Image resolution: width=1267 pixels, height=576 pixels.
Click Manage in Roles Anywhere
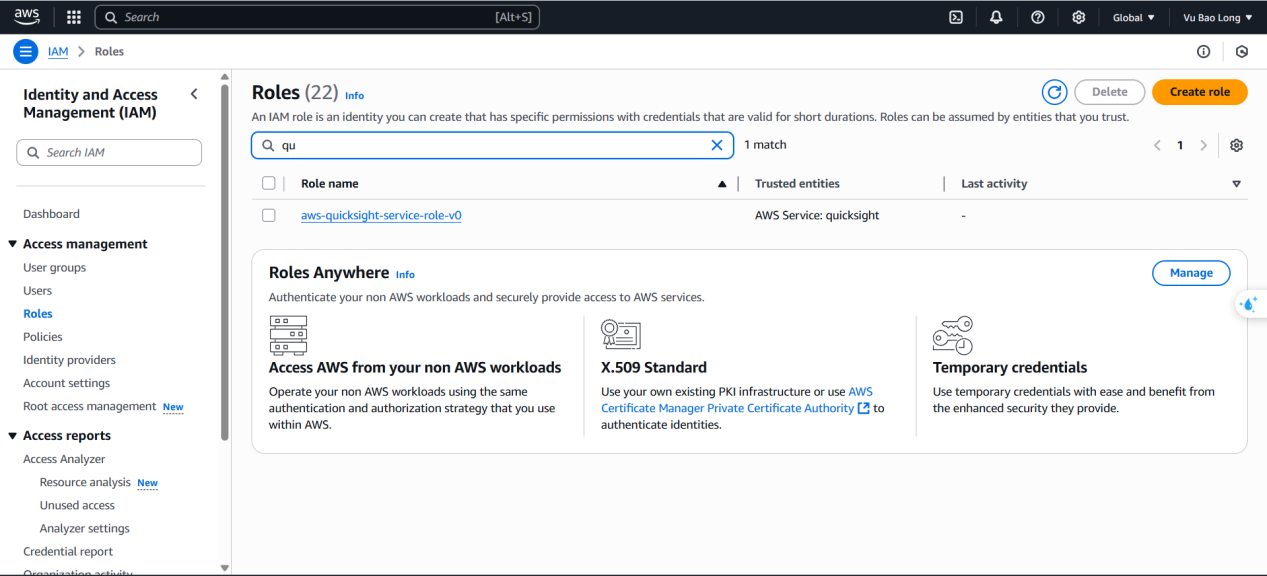[x=1191, y=273]
